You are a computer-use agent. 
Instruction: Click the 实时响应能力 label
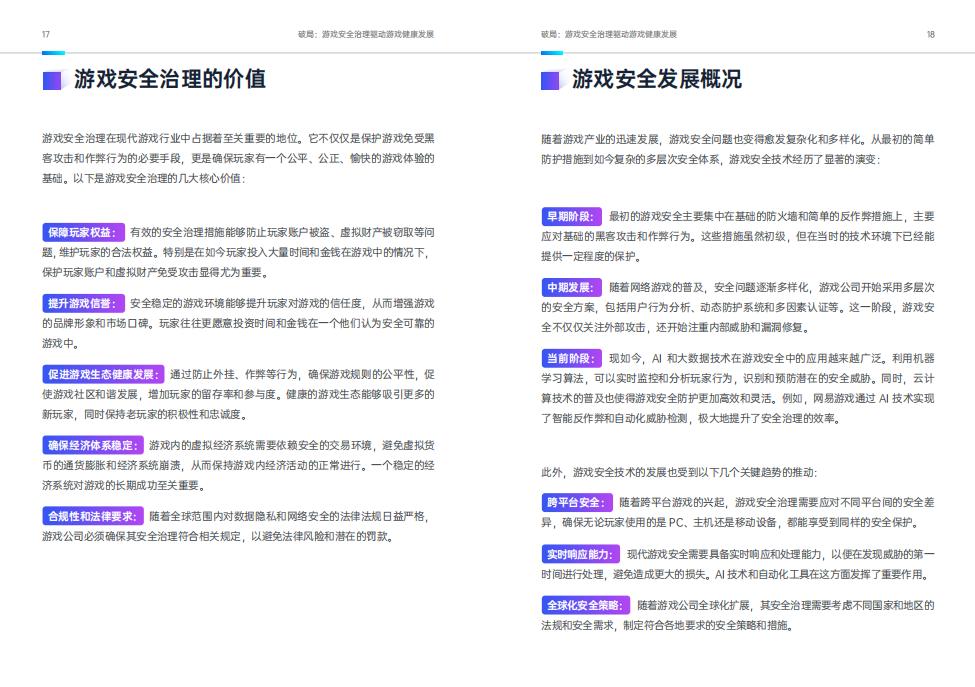coord(581,554)
